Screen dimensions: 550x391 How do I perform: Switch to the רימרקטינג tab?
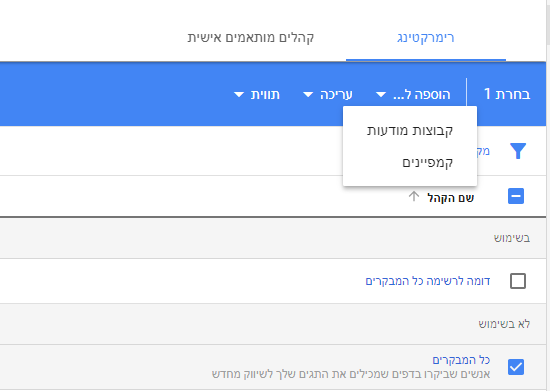click(x=425, y=38)
